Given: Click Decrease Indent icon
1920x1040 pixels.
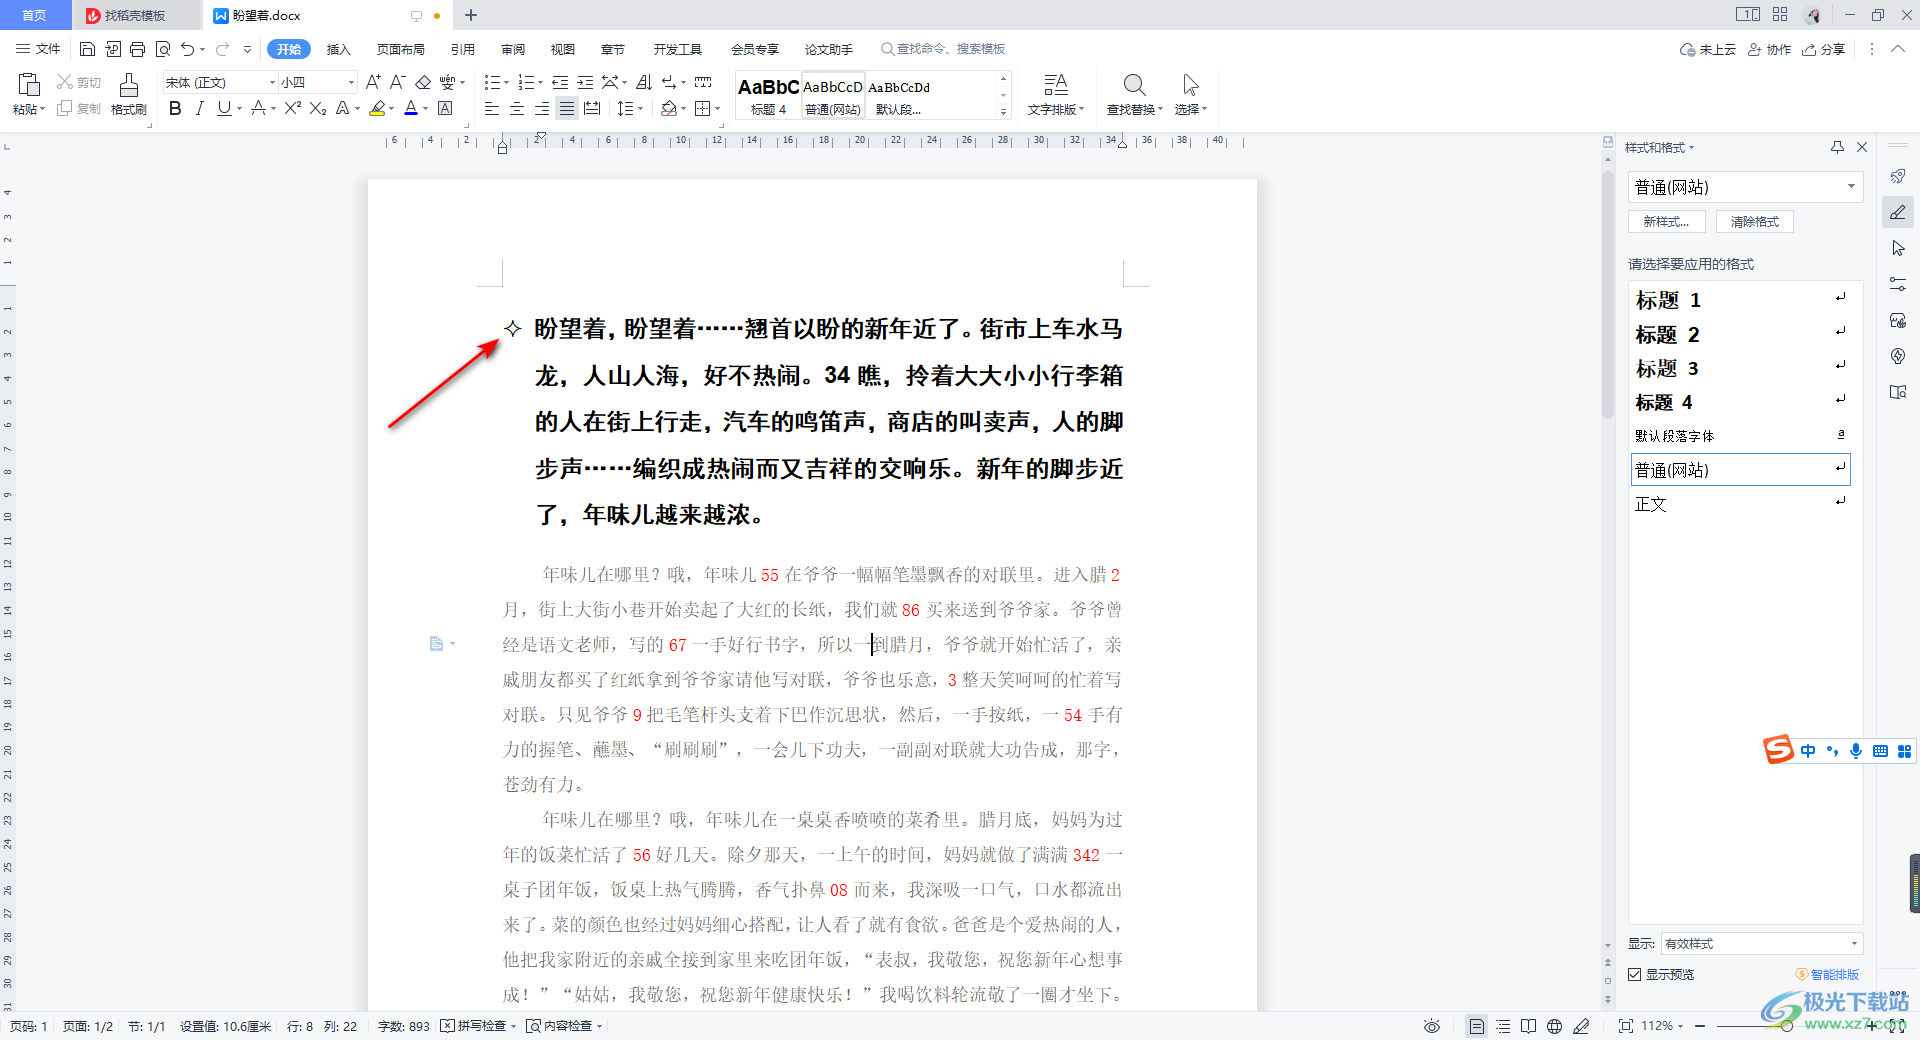Looking at the screenshot, I should coord(560,82).
